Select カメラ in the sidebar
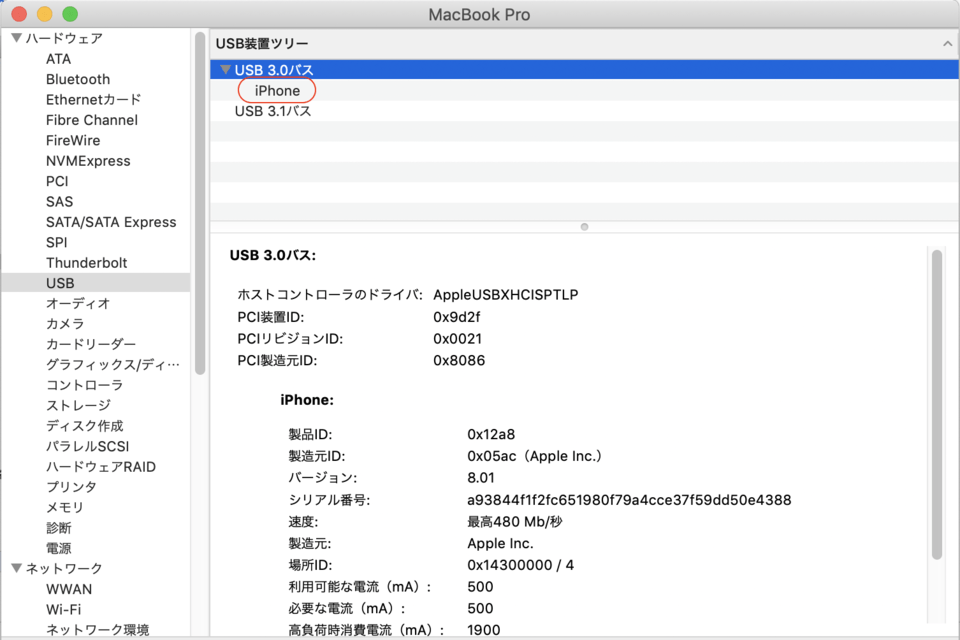960x640 pixels. 65,323
